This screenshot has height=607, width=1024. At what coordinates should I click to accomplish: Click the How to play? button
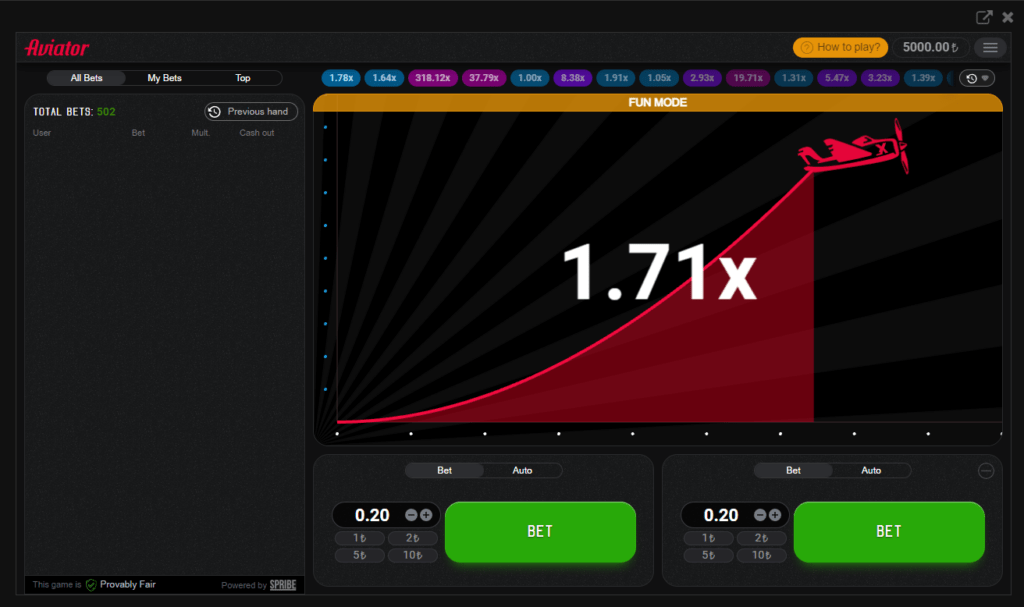click(840, 47)
